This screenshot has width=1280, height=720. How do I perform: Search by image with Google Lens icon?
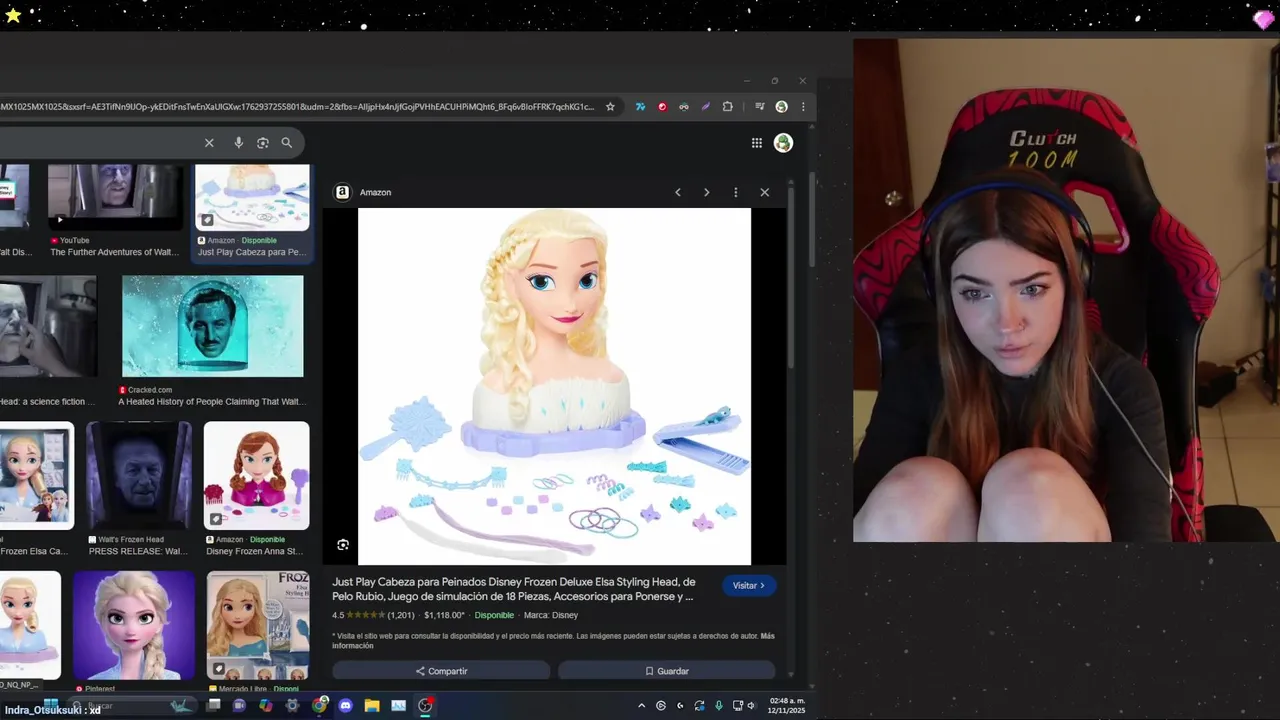pos(262,143)
